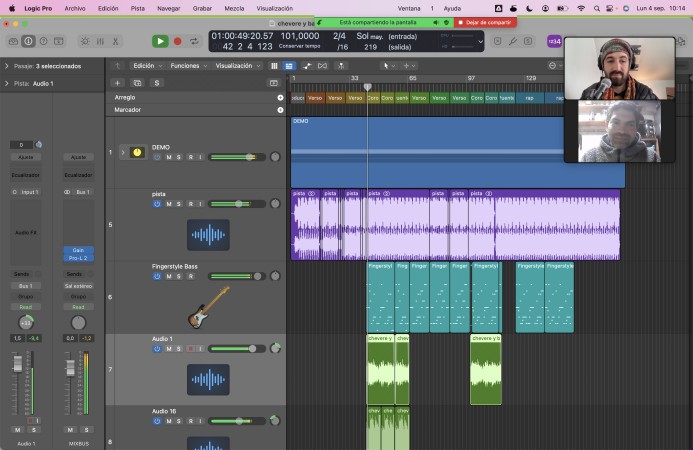693x450 pixels.
Task: Open the Pista menu in menu bar
Action: tap(137, 8)
